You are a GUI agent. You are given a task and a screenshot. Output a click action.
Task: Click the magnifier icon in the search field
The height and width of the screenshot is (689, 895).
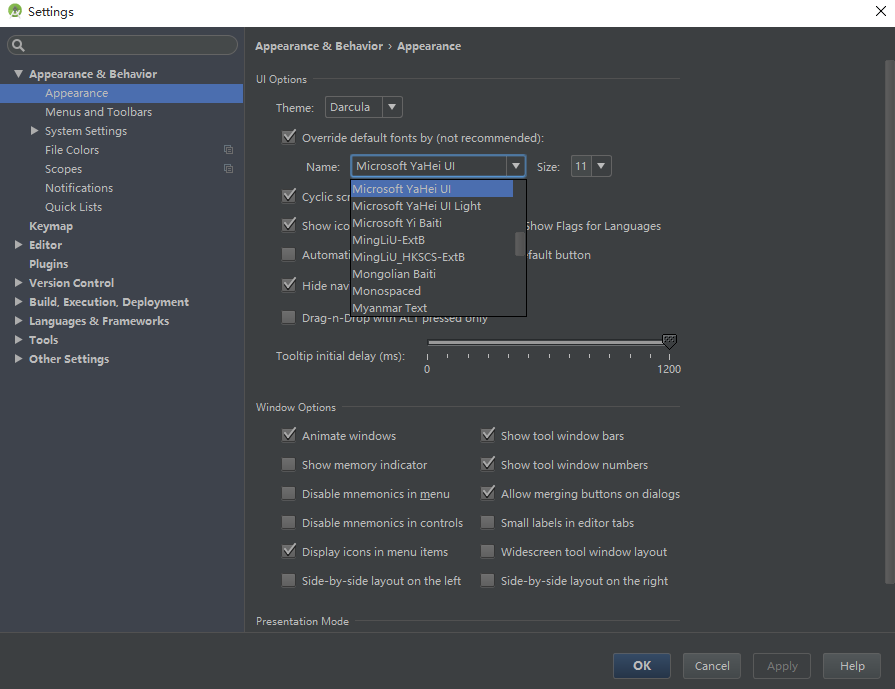18,46
